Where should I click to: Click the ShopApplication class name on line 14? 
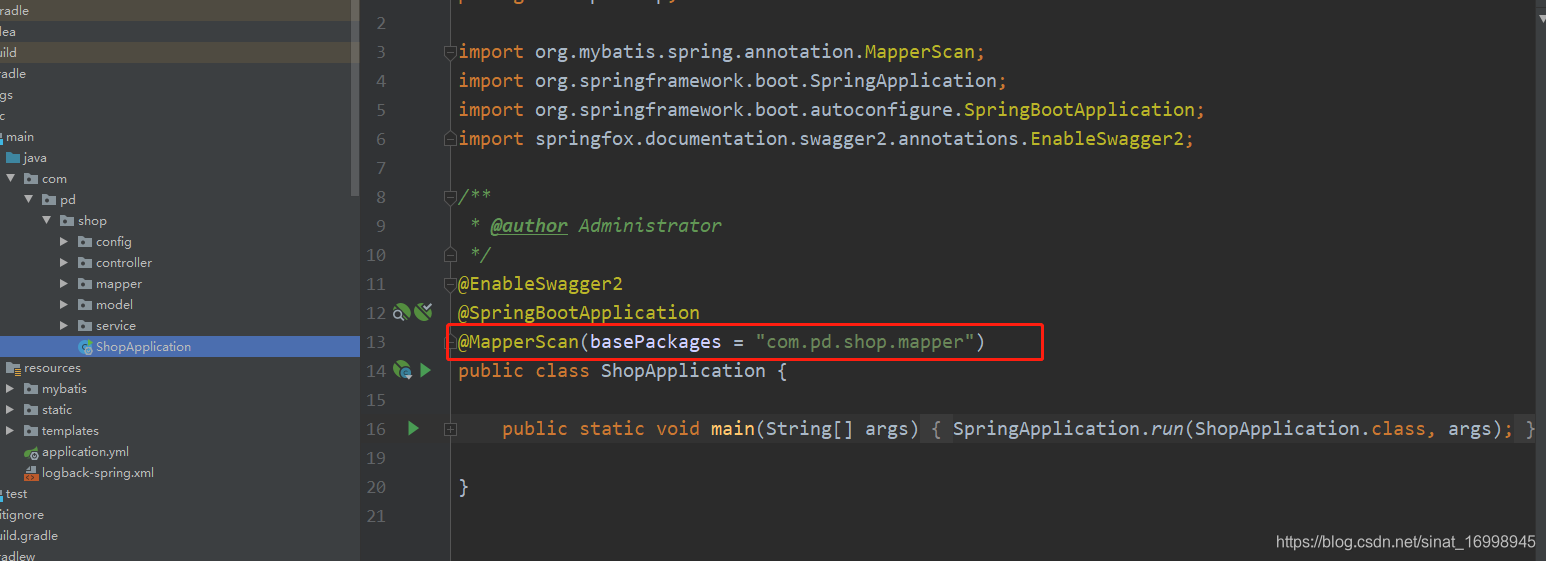click(x=683, y=371)
